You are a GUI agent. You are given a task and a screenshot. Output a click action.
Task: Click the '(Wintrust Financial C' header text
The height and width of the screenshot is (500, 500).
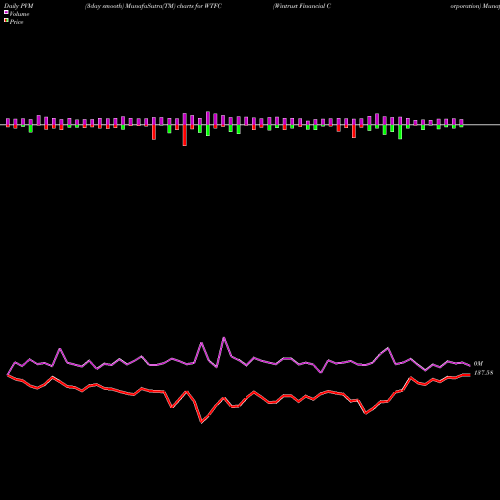click(x=302, y=6)
